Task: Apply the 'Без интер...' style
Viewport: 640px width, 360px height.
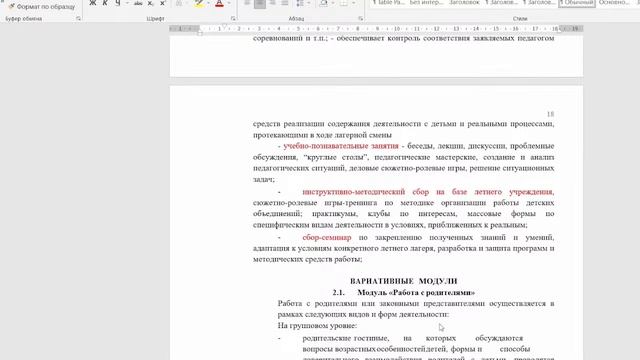Action: click(426, 3)
